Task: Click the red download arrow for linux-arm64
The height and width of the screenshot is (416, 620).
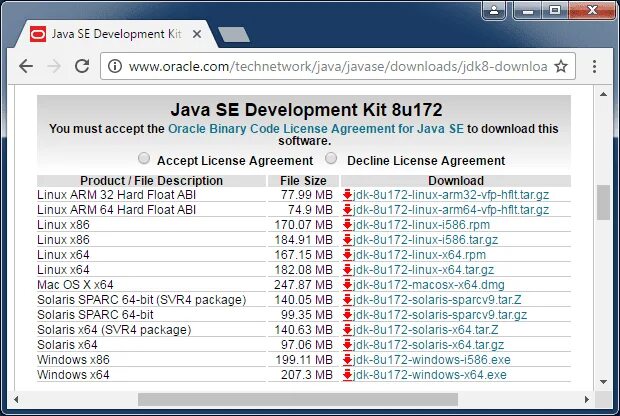Action: tap(347, 210)
